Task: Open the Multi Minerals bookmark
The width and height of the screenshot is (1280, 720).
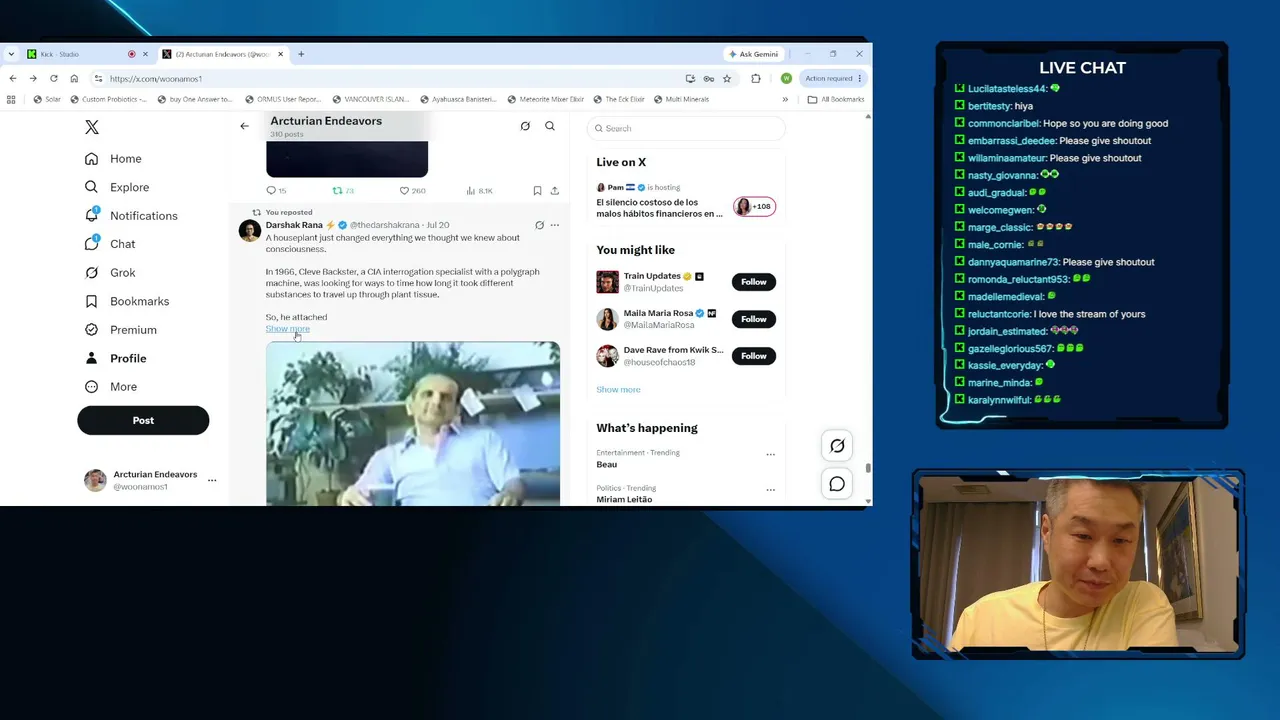Action: 681,99
